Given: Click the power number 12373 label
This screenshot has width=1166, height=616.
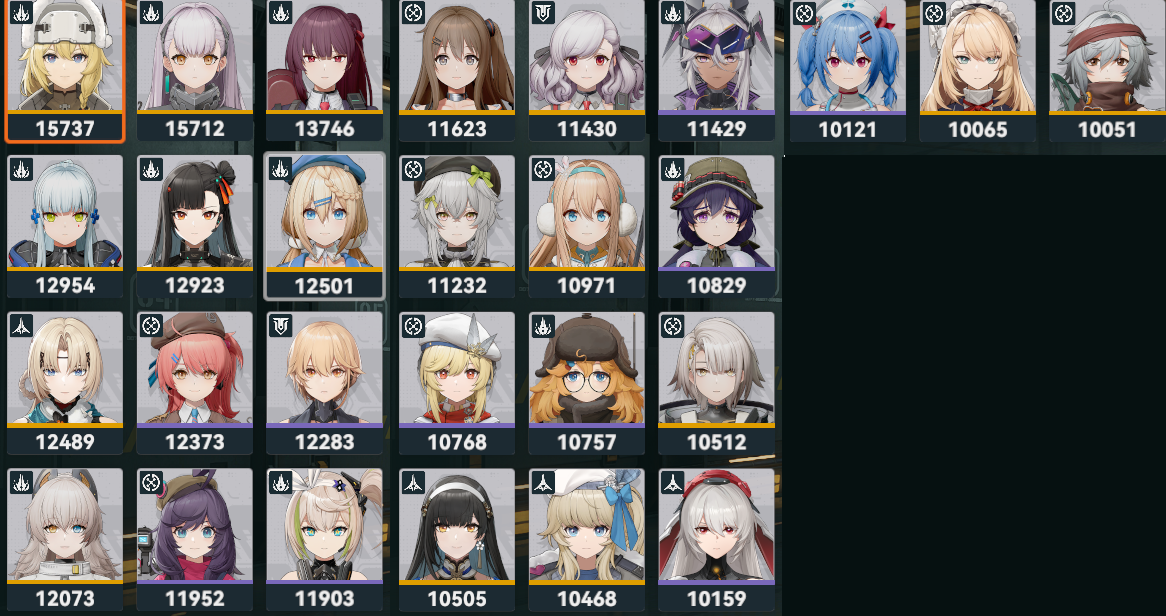Looking at the screenshot, I should click(195, 442).
